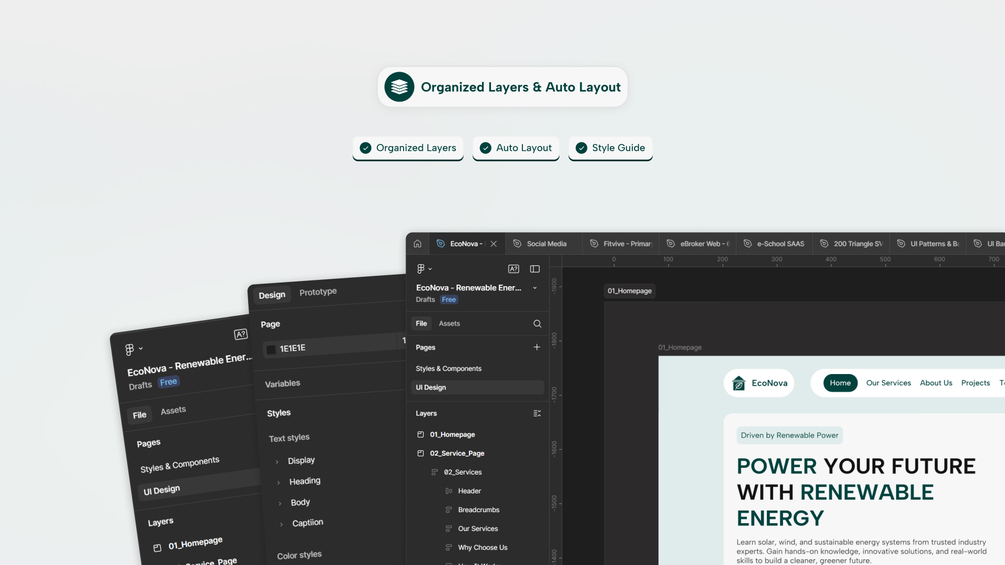The width and height of the screenshot is (1005, 565).
Task: Click the collapse-all-layers icon beside Layers heading
Action: coord(537,413)
